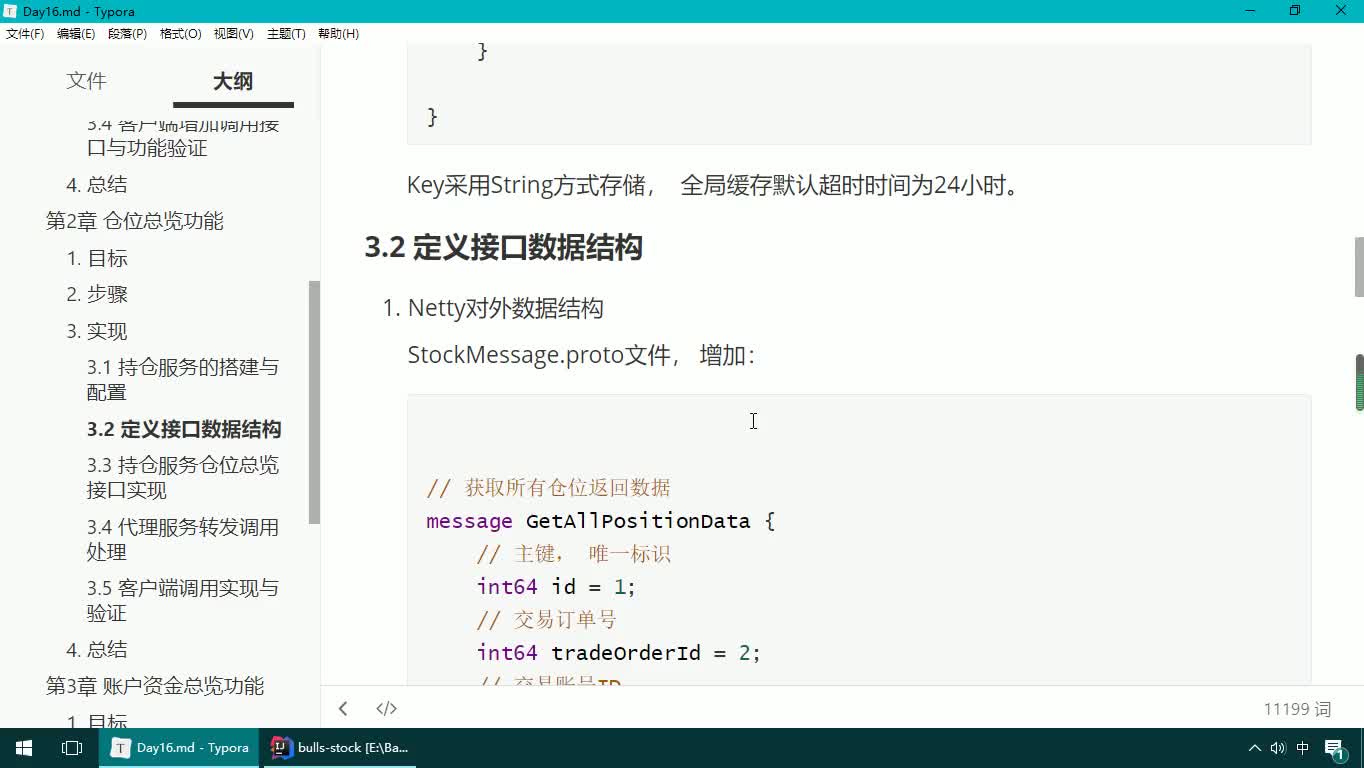Switch to the 大纲 sidebar tab

coord(233,81)
